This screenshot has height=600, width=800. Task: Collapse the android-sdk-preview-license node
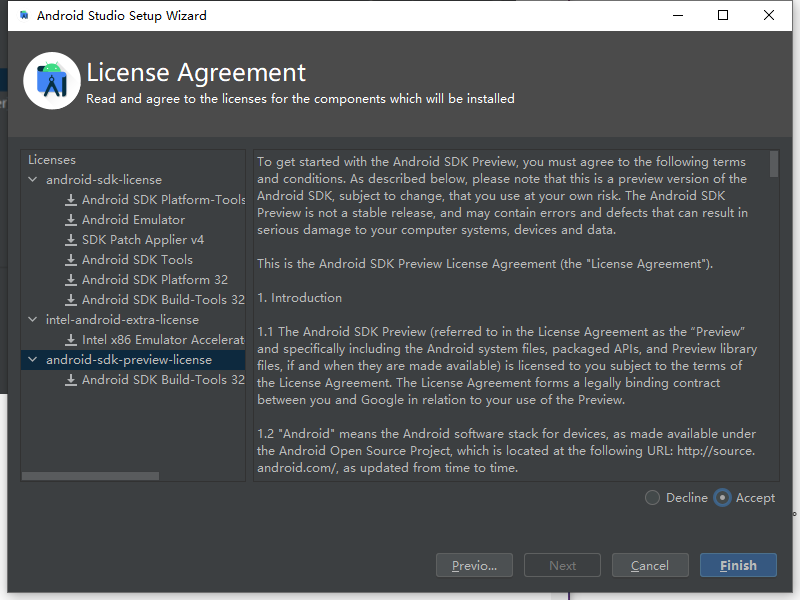(x=34, y=360)
